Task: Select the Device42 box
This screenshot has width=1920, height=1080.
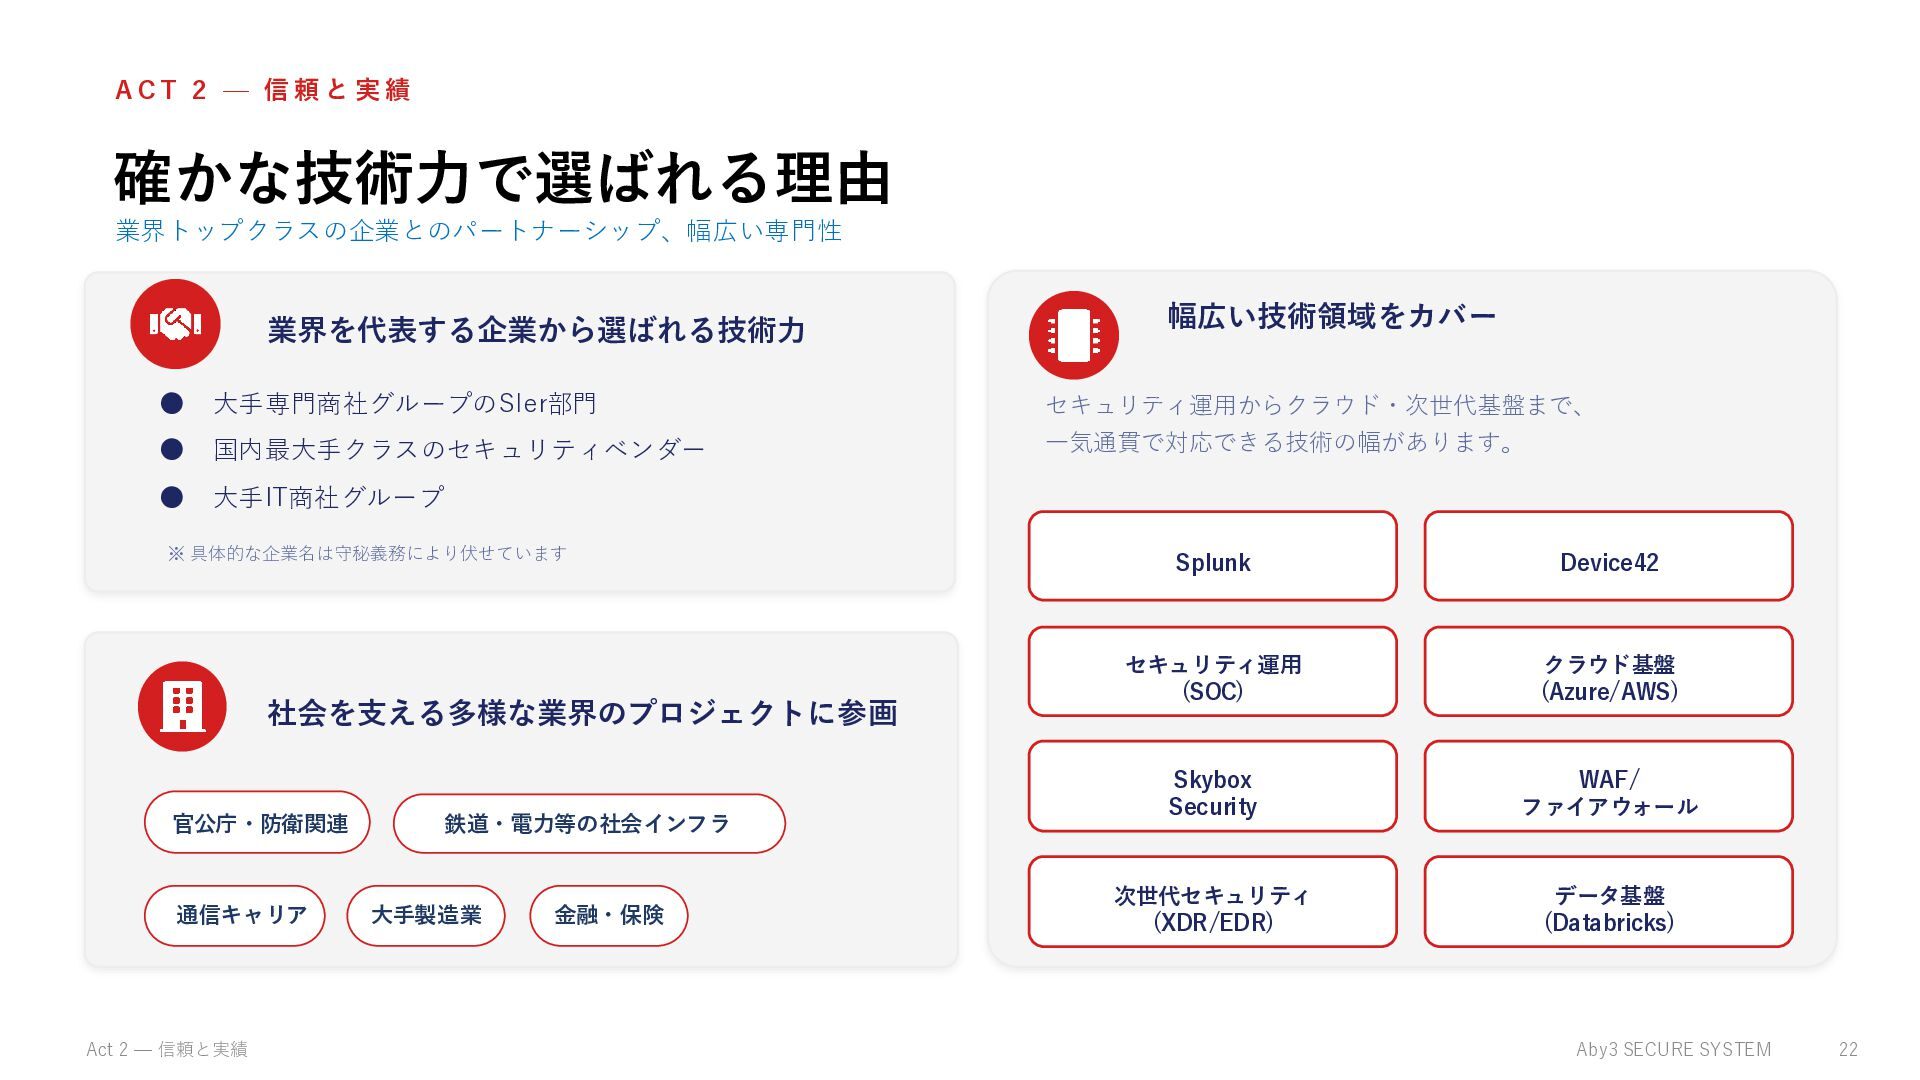Action: click(1608, 556)
